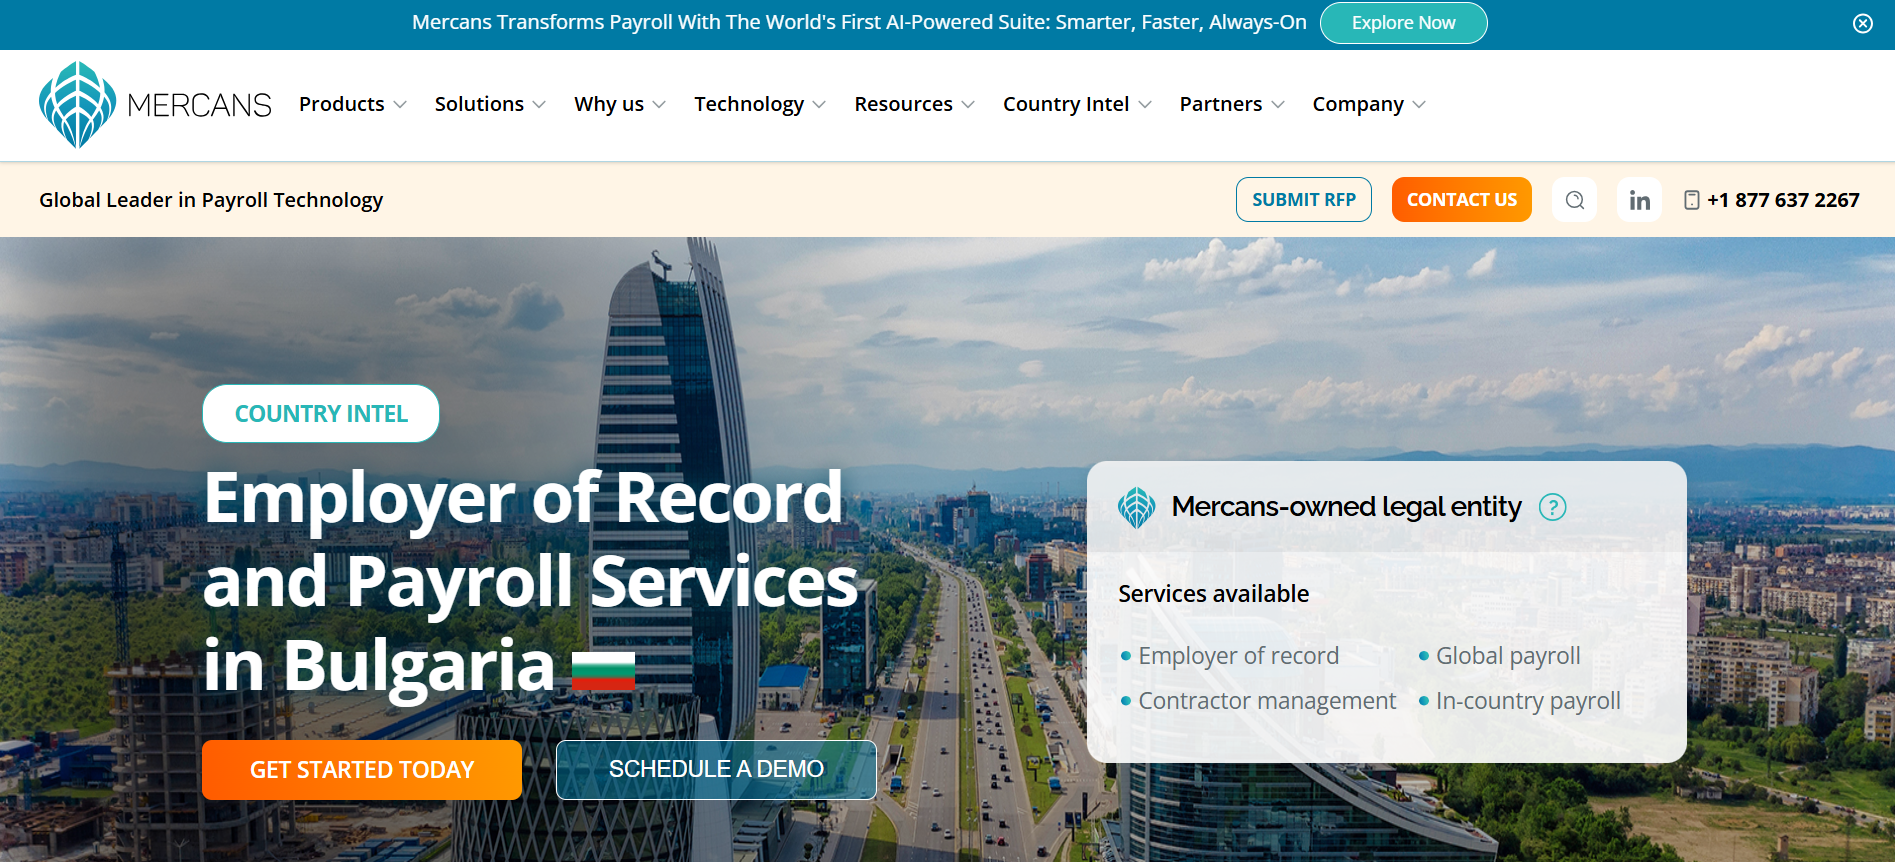The image size is (1895, 862).
Task: Select 'Employer of record' service item
Action: coord(1238,656)
